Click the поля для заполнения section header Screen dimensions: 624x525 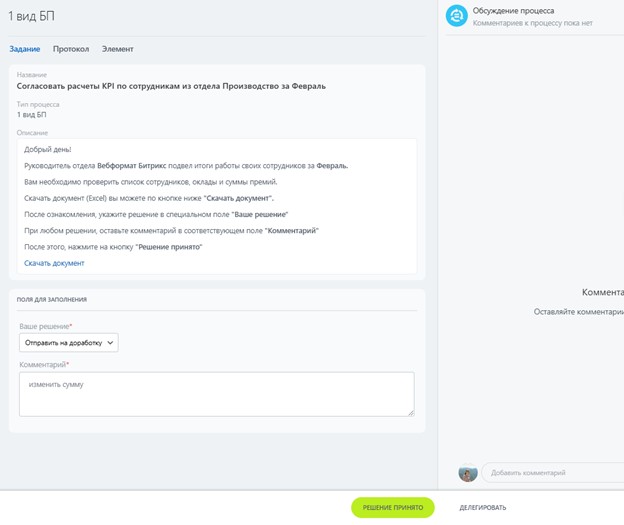pos(51,299)
